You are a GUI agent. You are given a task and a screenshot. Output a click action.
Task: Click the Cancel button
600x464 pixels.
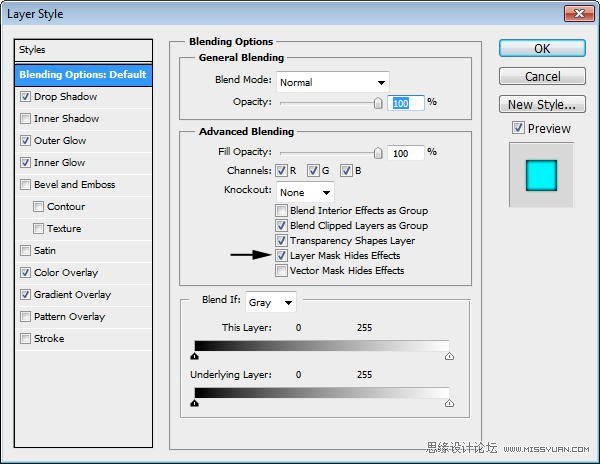coord(542,77)
